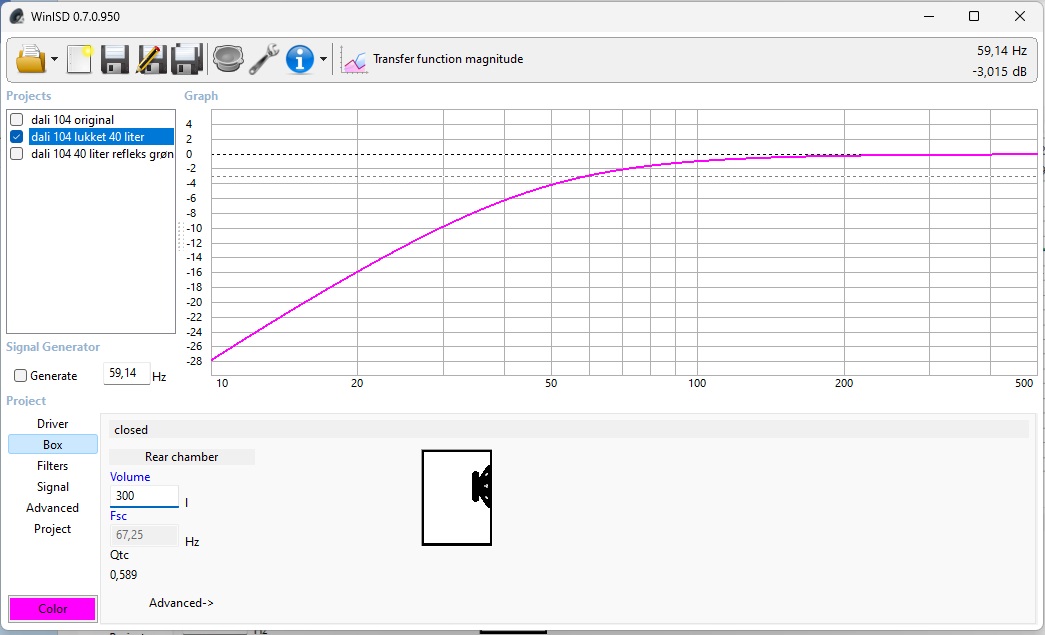The image size is (1045, 635).
Task: Click the WinISD application title icon
Action: click(17, 16)
